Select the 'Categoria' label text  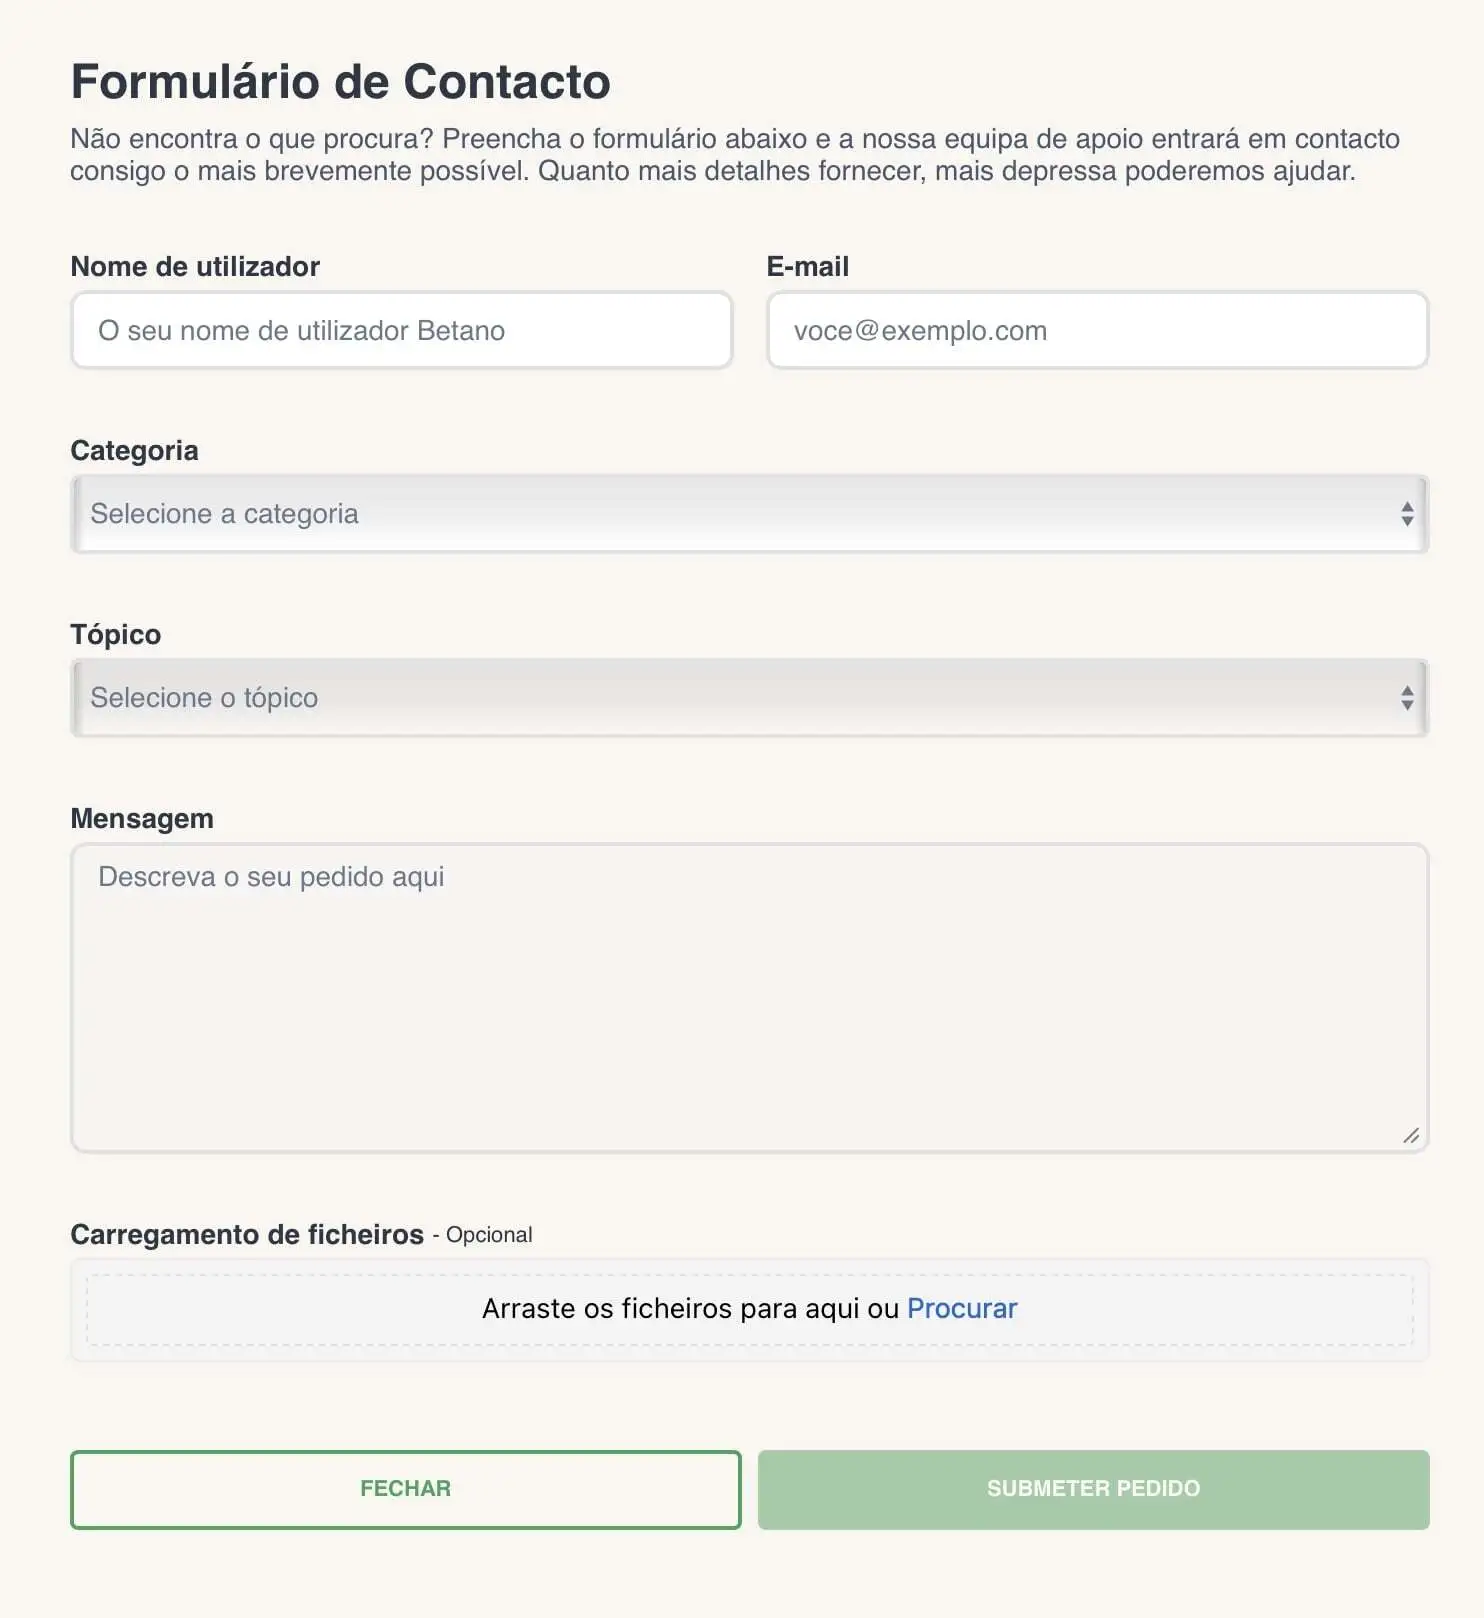tap(134, 451)
